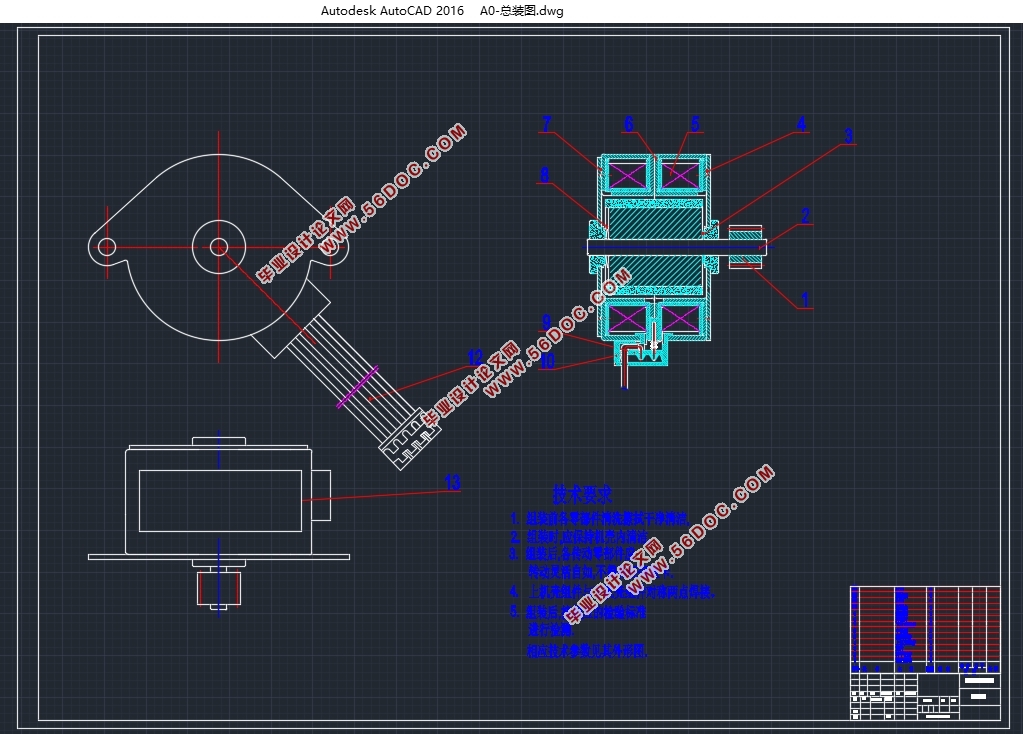Viewport: 1023px width, 734px height.
Task: Click the title text A0-总装图.dwg
Action: pos(521,10)
